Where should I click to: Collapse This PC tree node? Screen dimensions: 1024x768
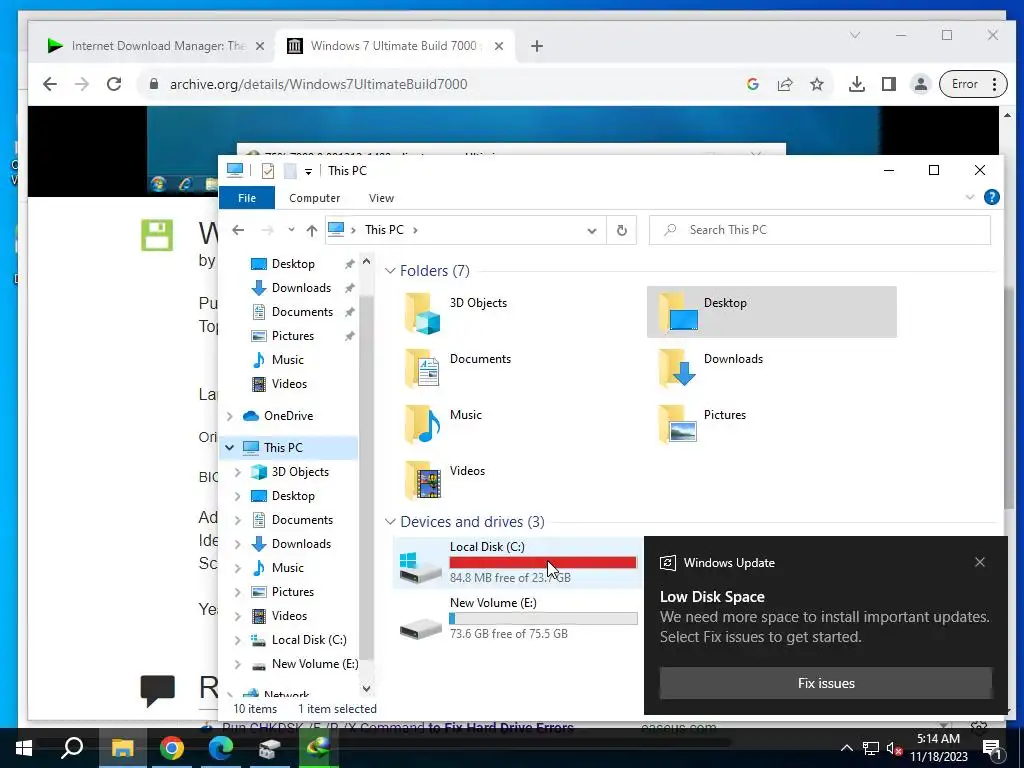click(229, 448)
